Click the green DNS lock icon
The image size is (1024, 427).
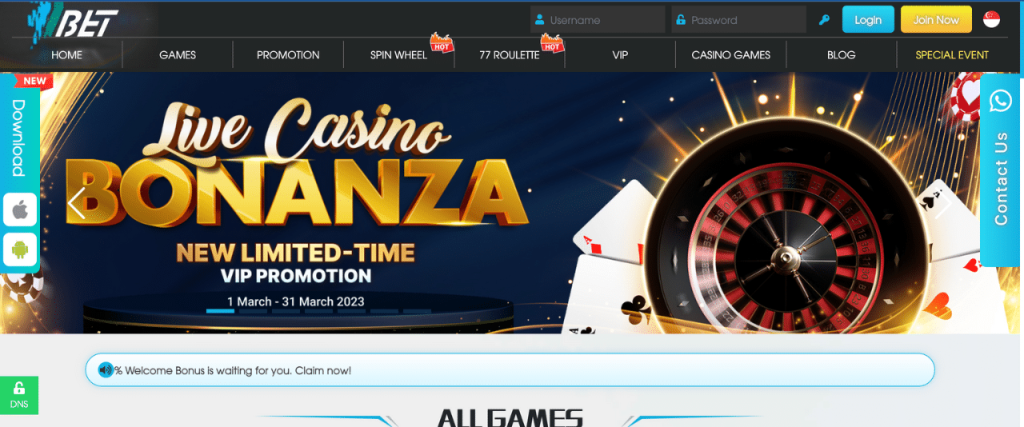pyautogui.click(x=19, y=395)
